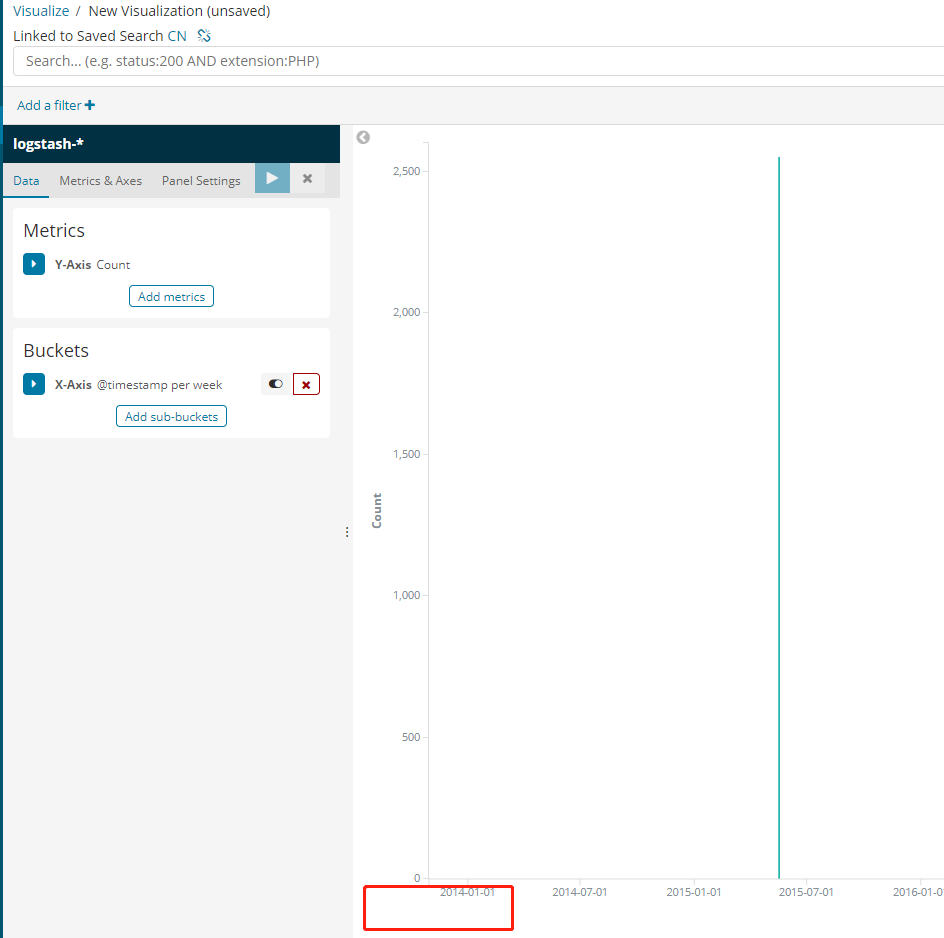Discard changes with the gray X button
This screenshot has height=938, width=944.
307,179
